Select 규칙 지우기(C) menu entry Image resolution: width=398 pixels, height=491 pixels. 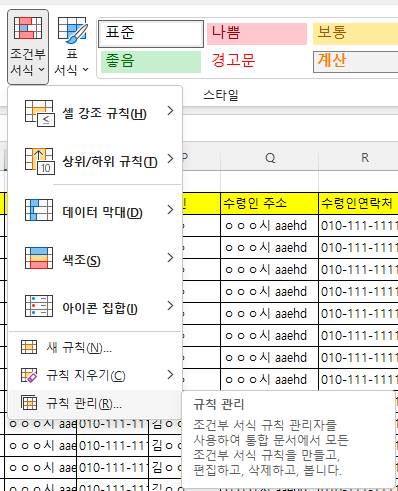(x=95, y=375)
